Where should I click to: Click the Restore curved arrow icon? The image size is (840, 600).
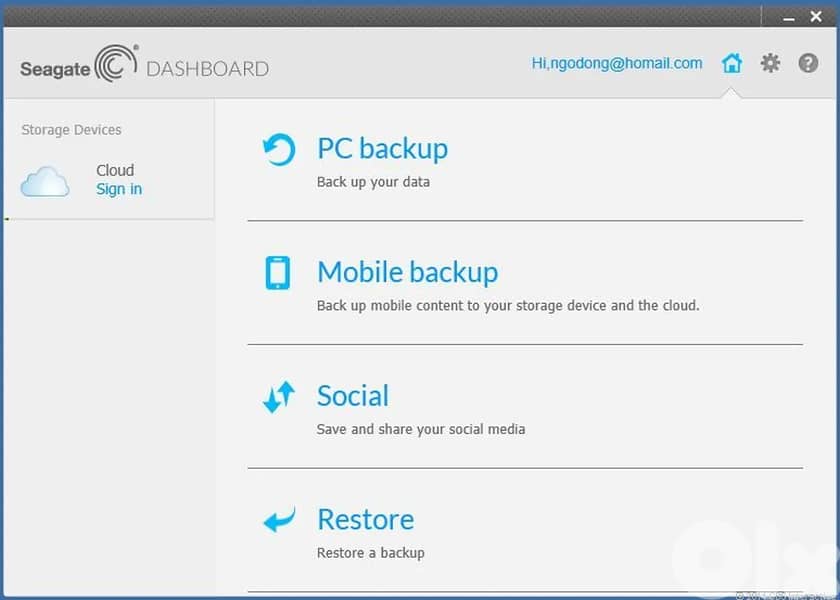[279, 520]
